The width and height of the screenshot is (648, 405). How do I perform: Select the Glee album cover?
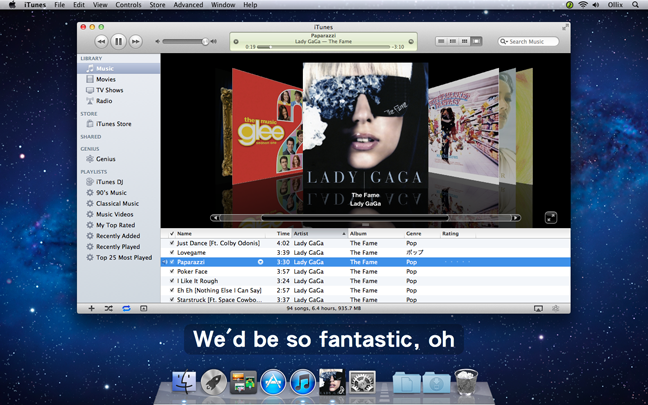click(x=267, y=126)
